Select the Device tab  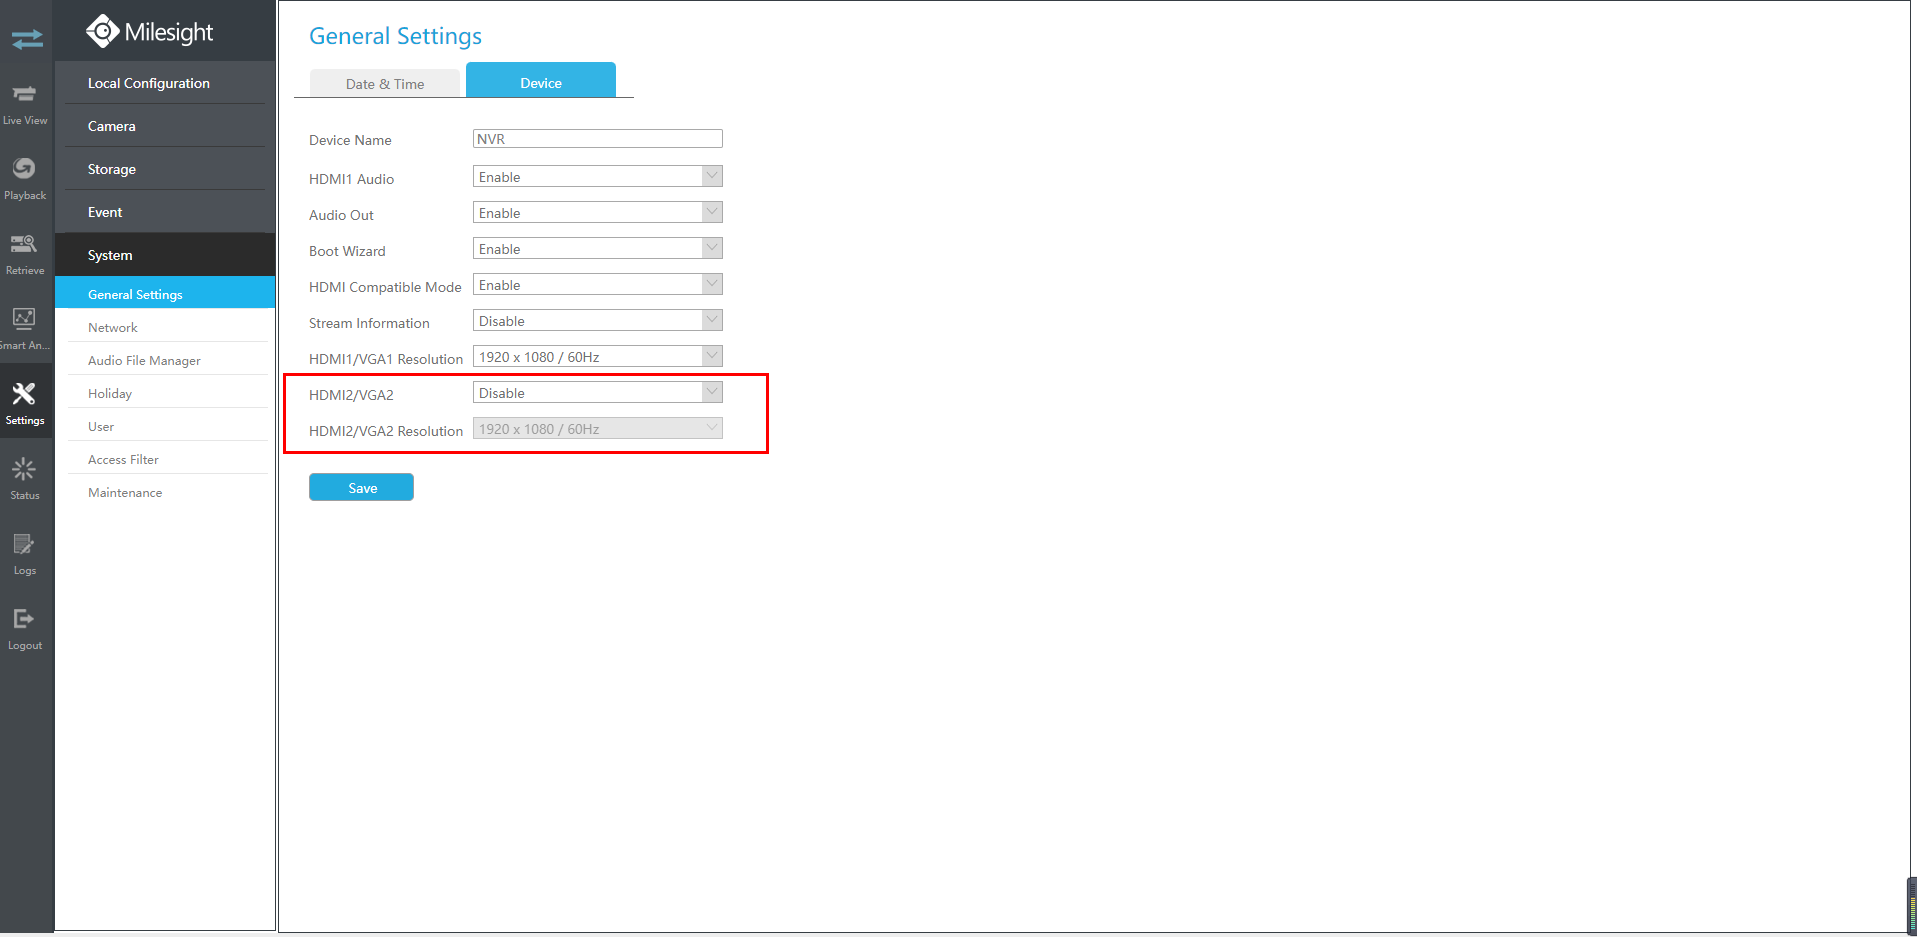click(x=541, y=81)
